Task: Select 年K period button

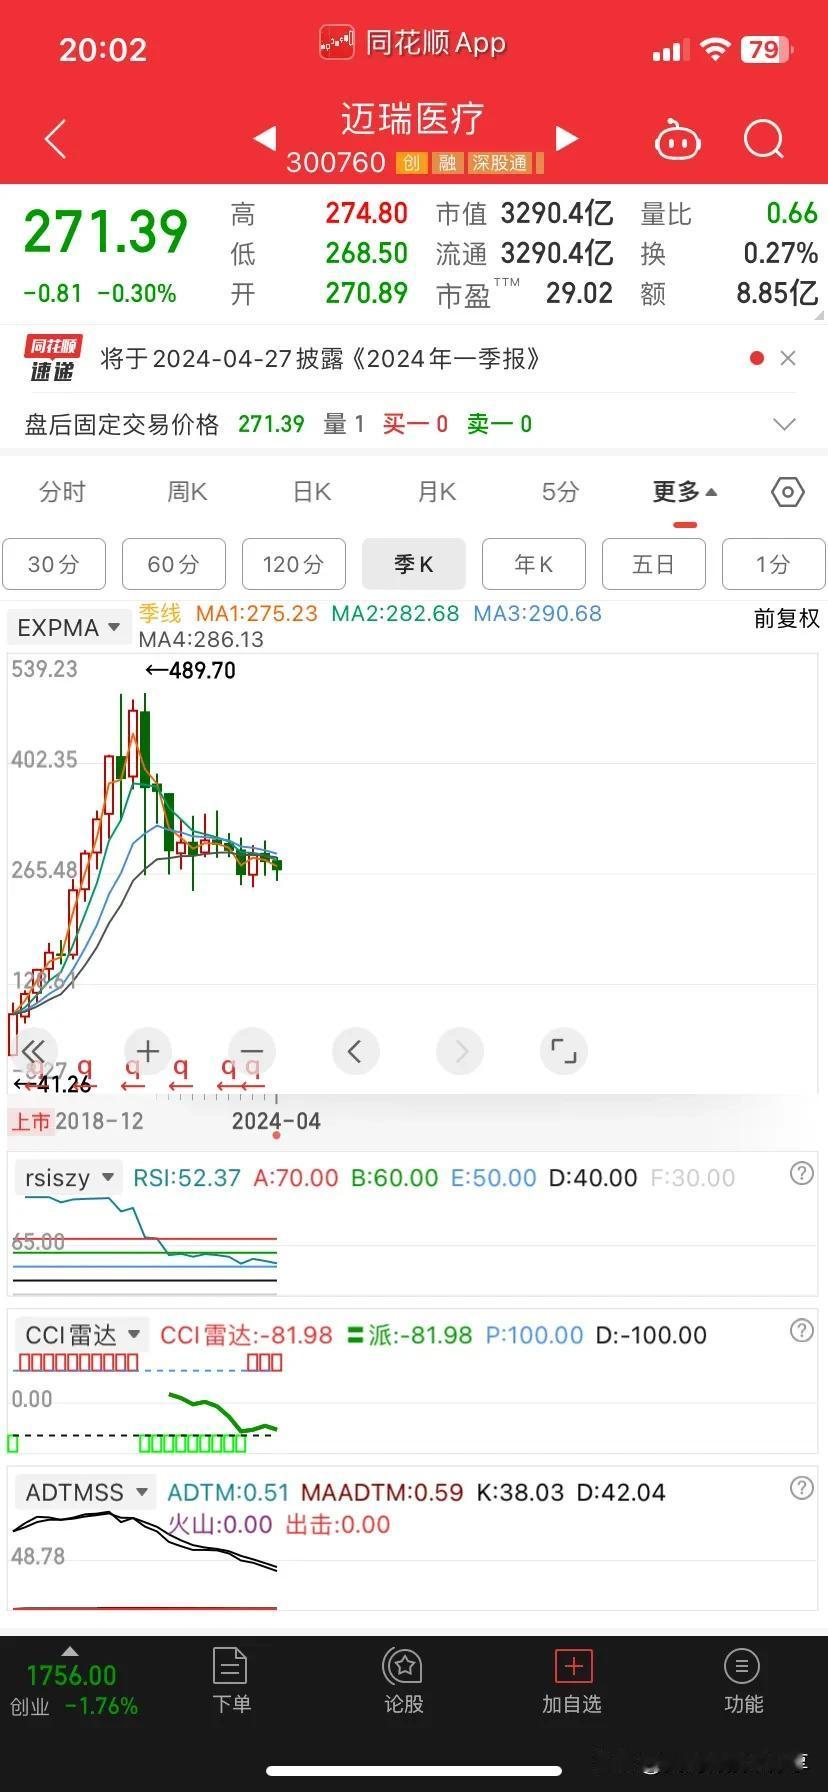Action: pos(534,564)
